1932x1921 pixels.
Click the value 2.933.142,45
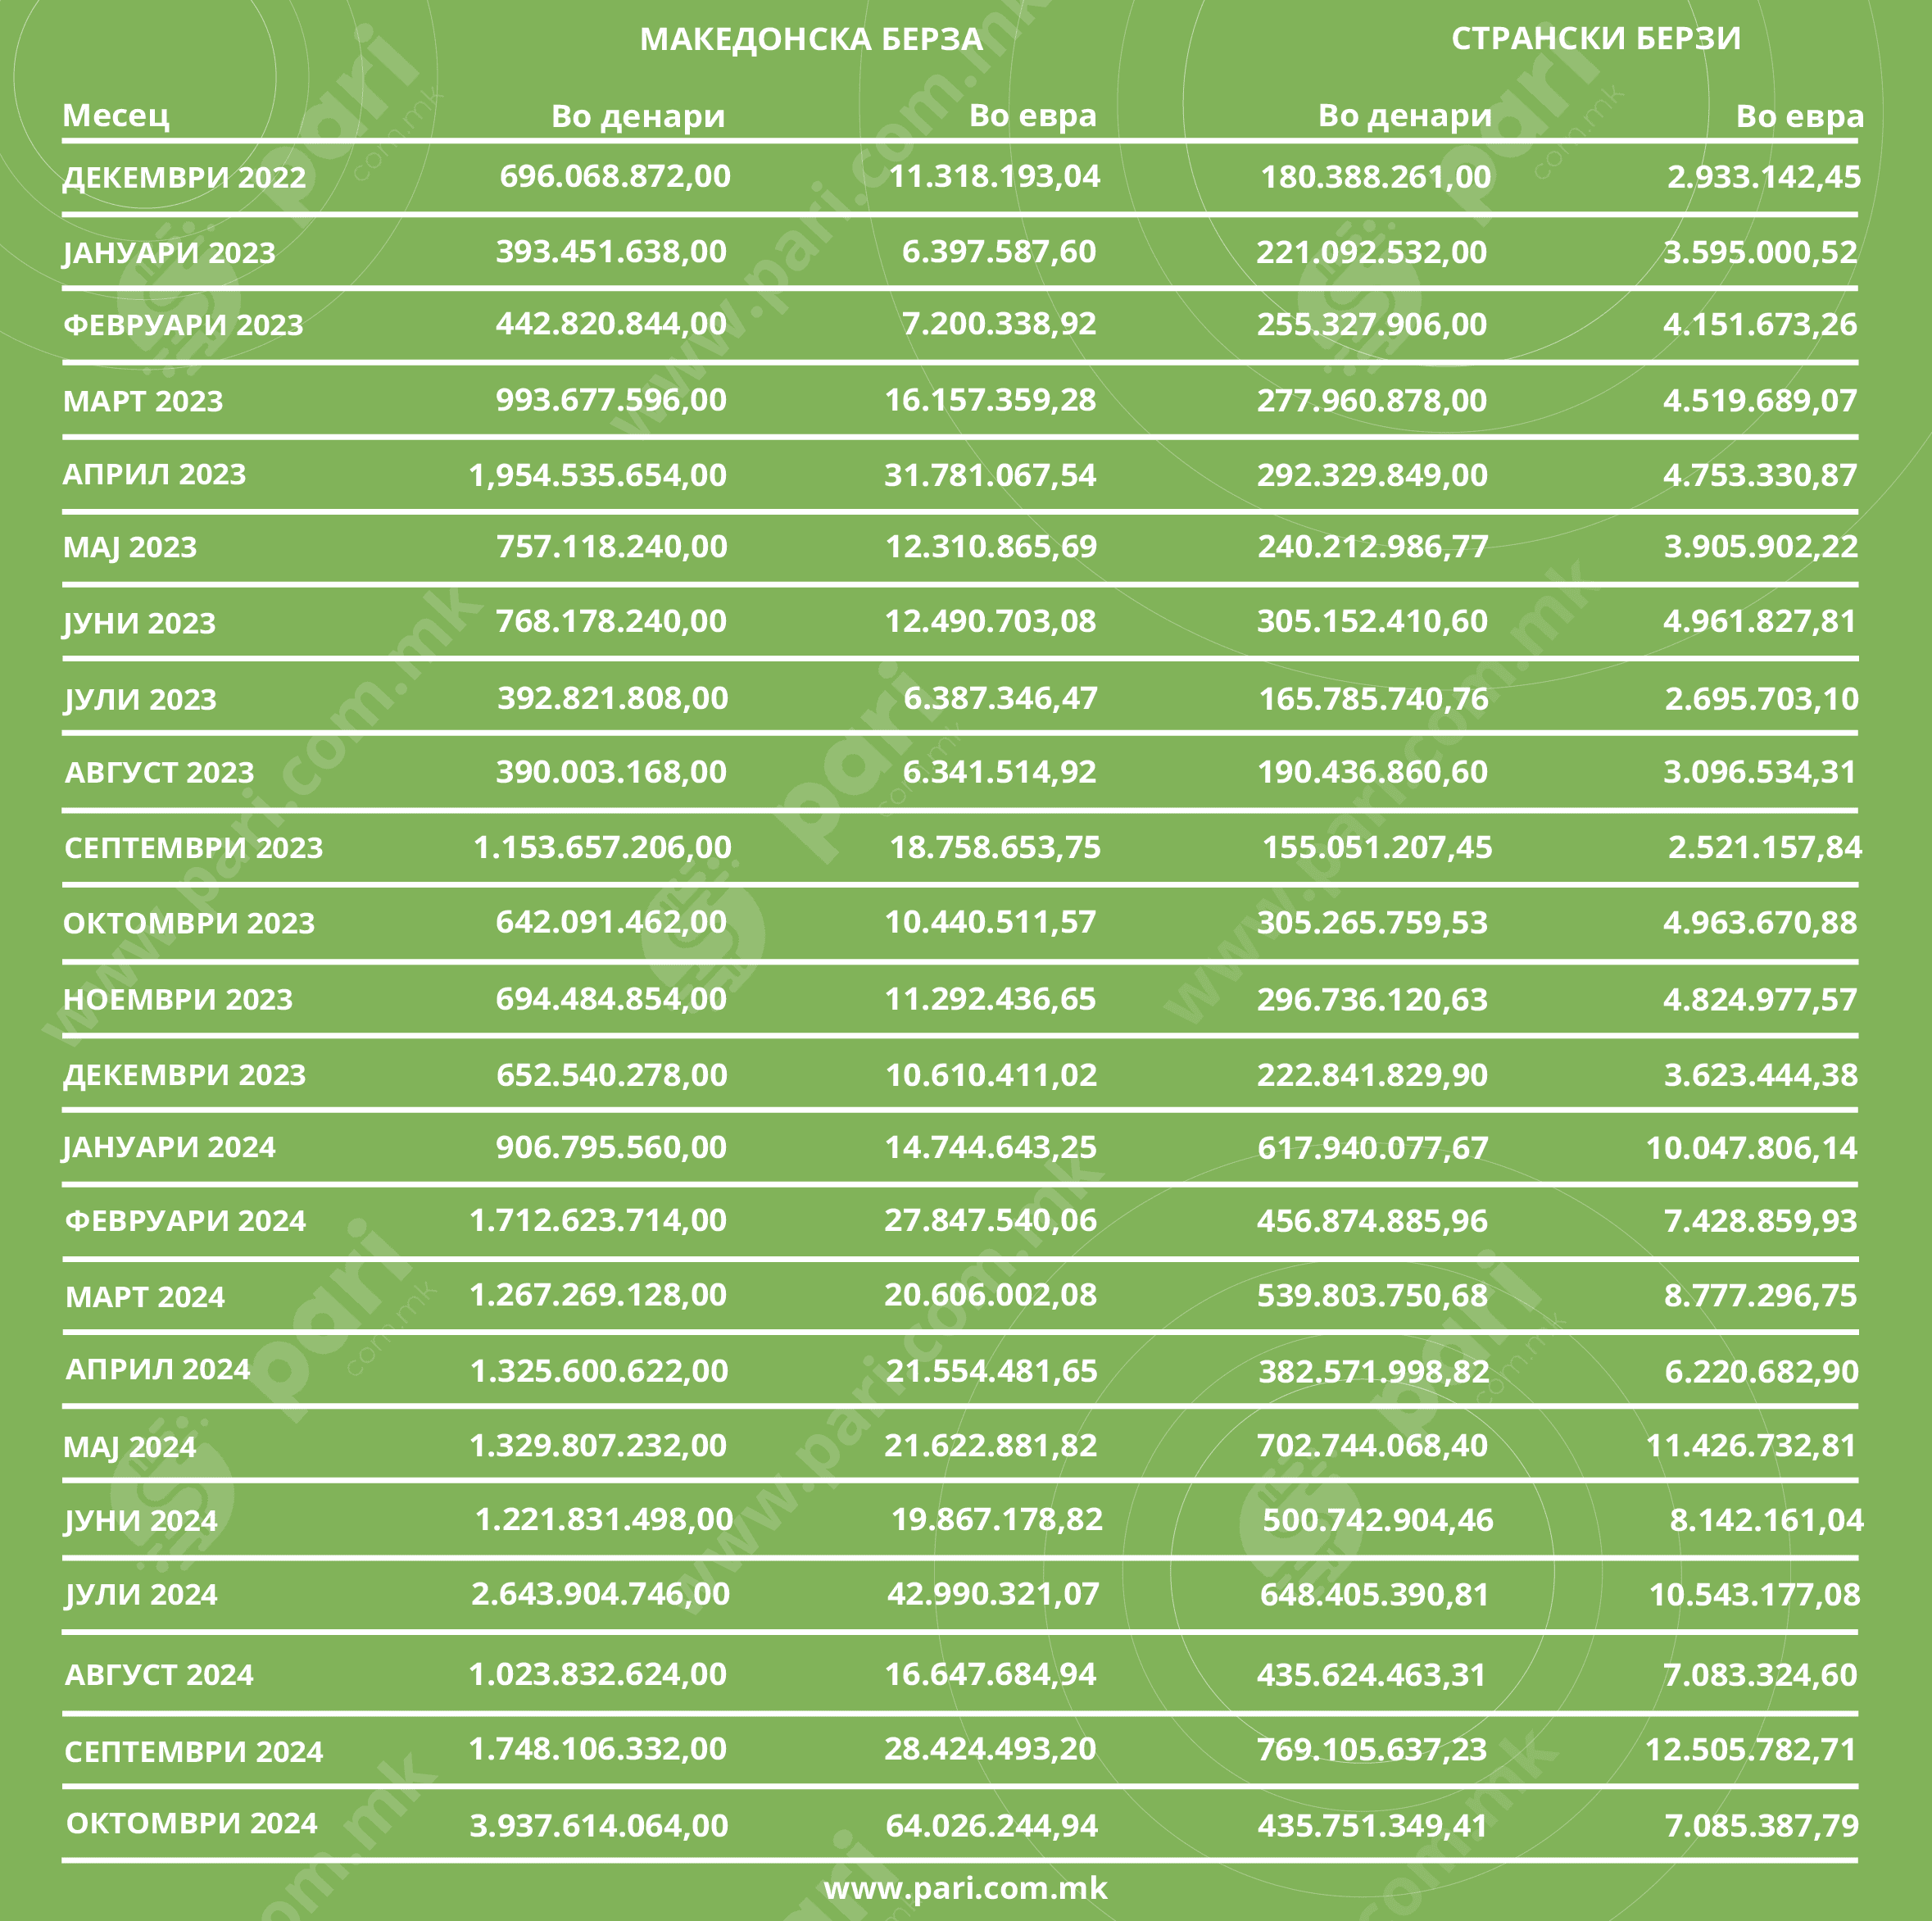pyautogui.click(x=1764, y=177)
